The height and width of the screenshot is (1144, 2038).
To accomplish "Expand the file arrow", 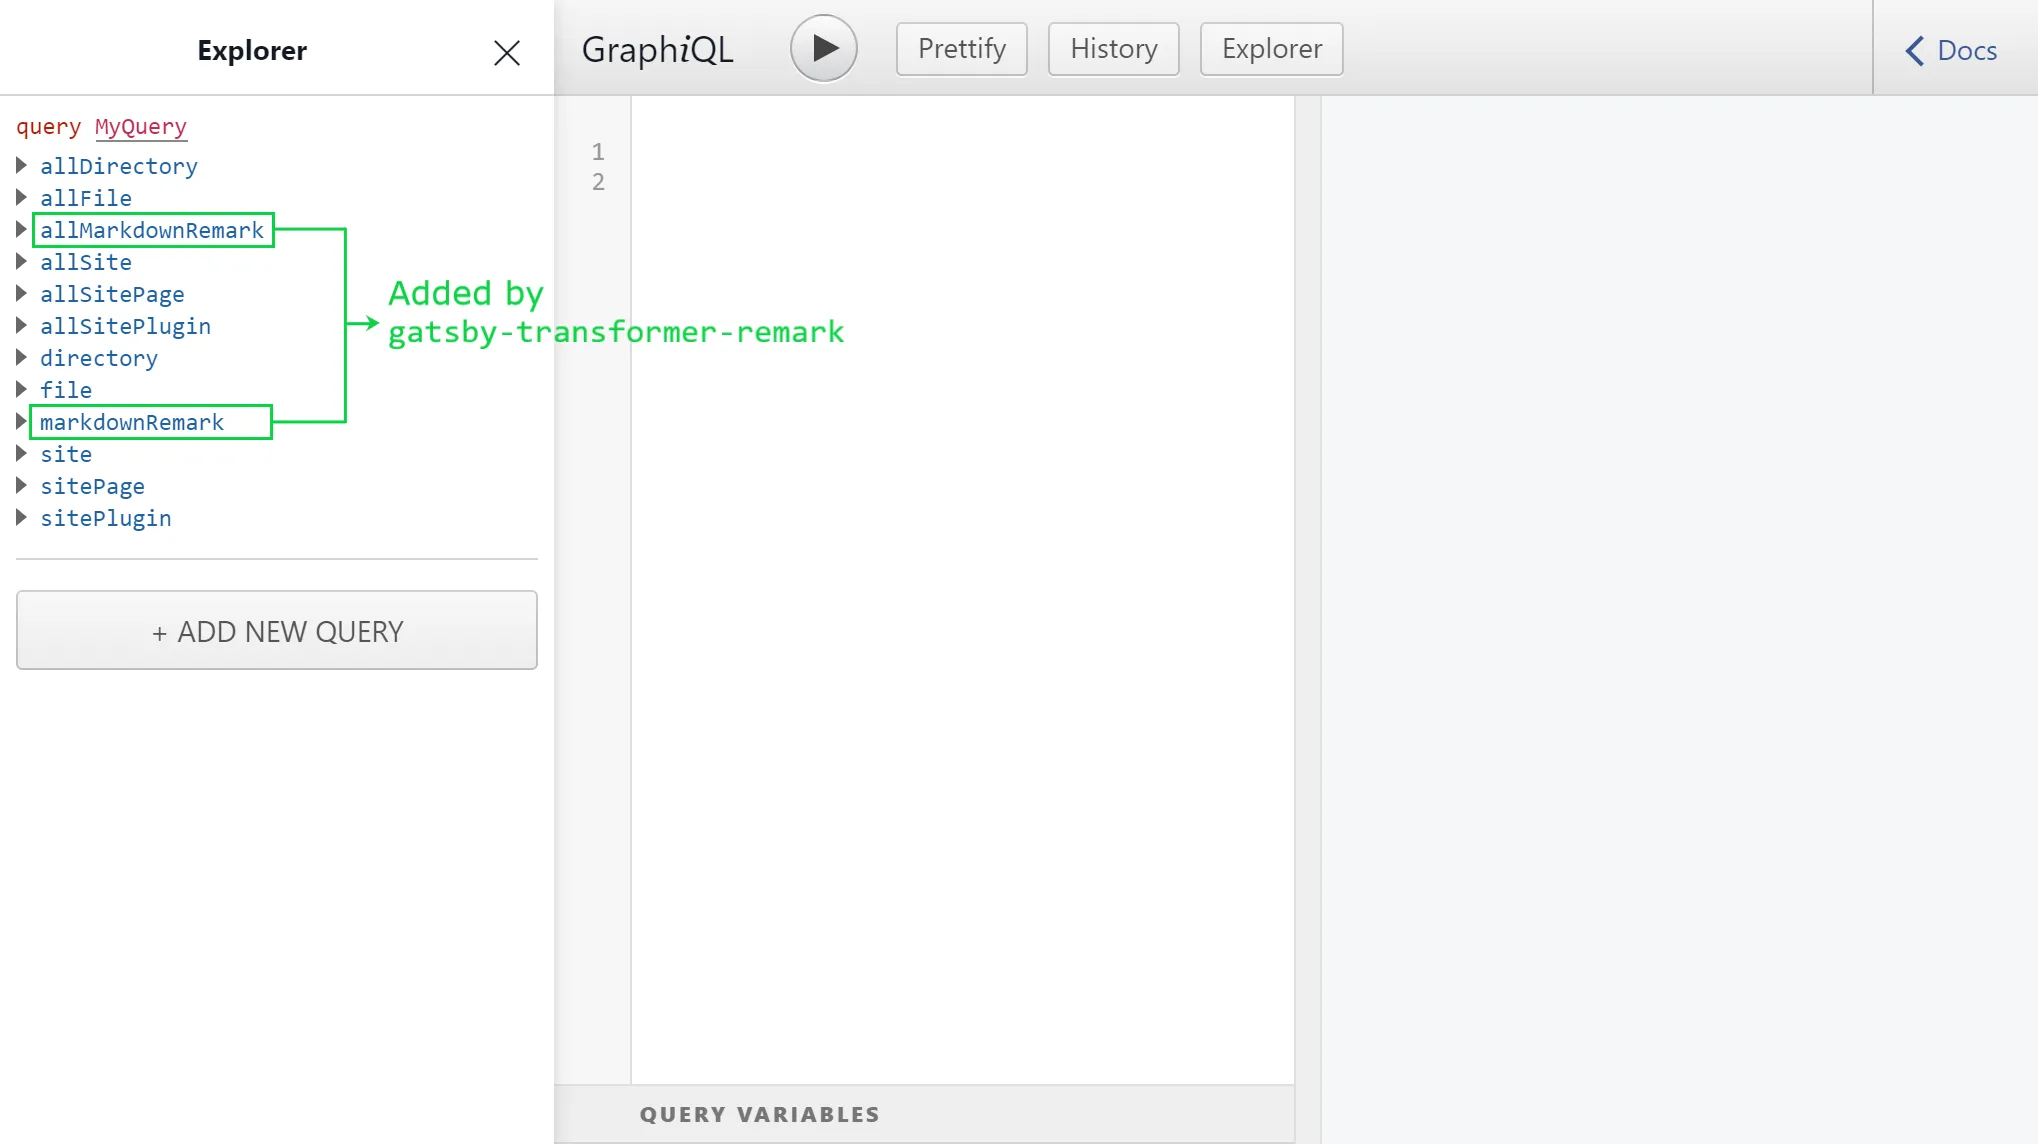I will click(x=21, y=389).
